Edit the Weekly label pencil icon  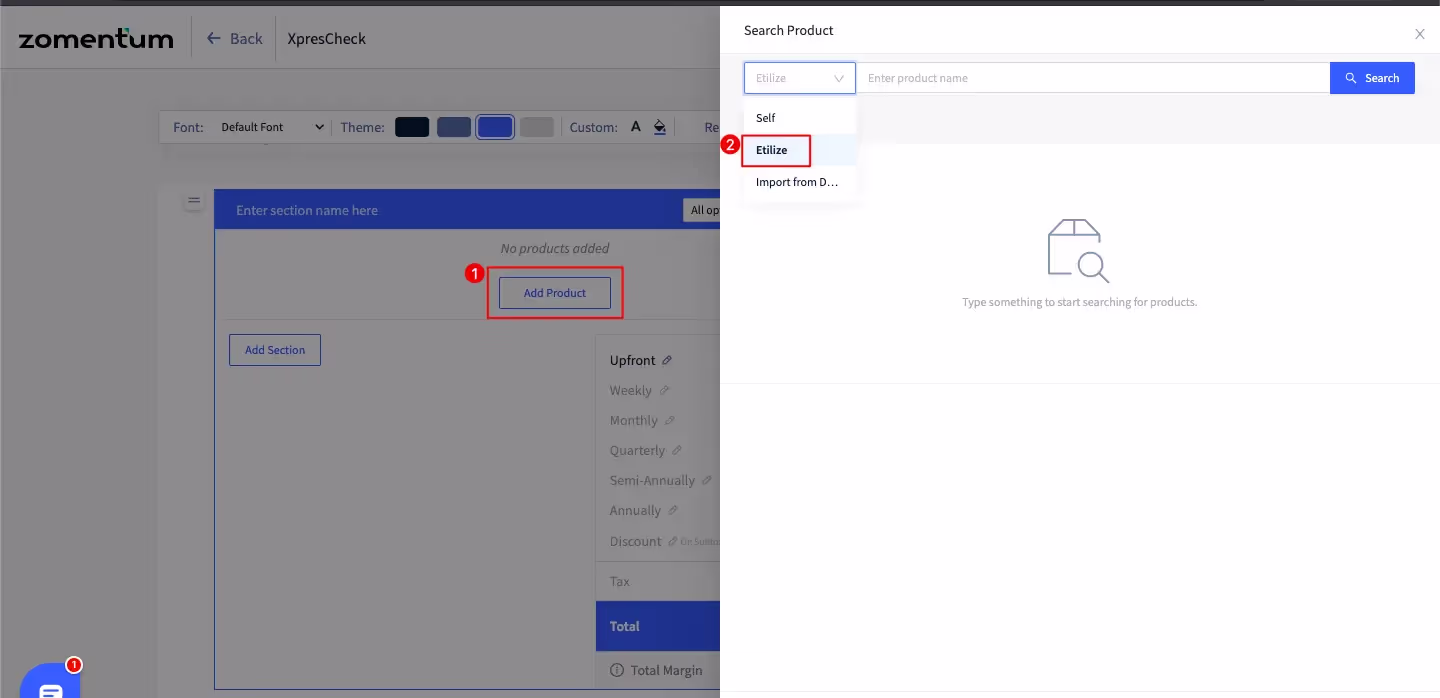tap(664, 390)
